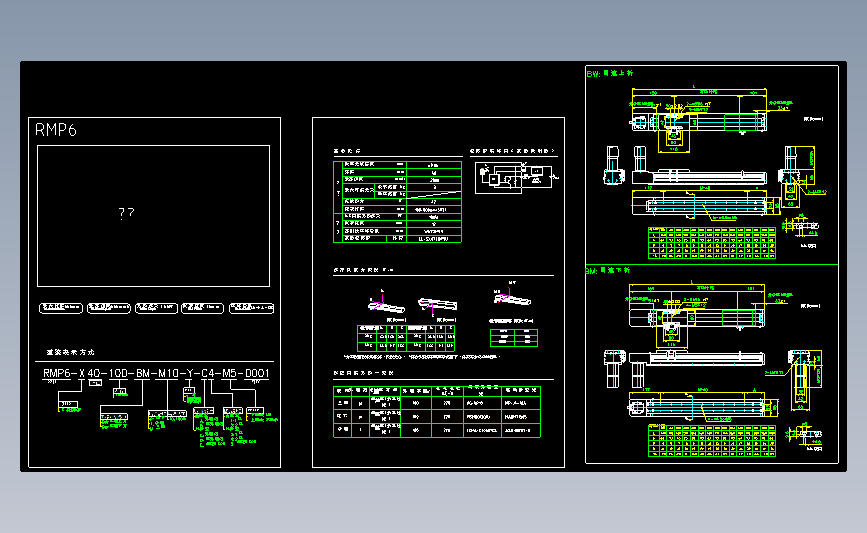Click the green dimension table under BW views
867x533 pixels.
click(x=712, y=243)
